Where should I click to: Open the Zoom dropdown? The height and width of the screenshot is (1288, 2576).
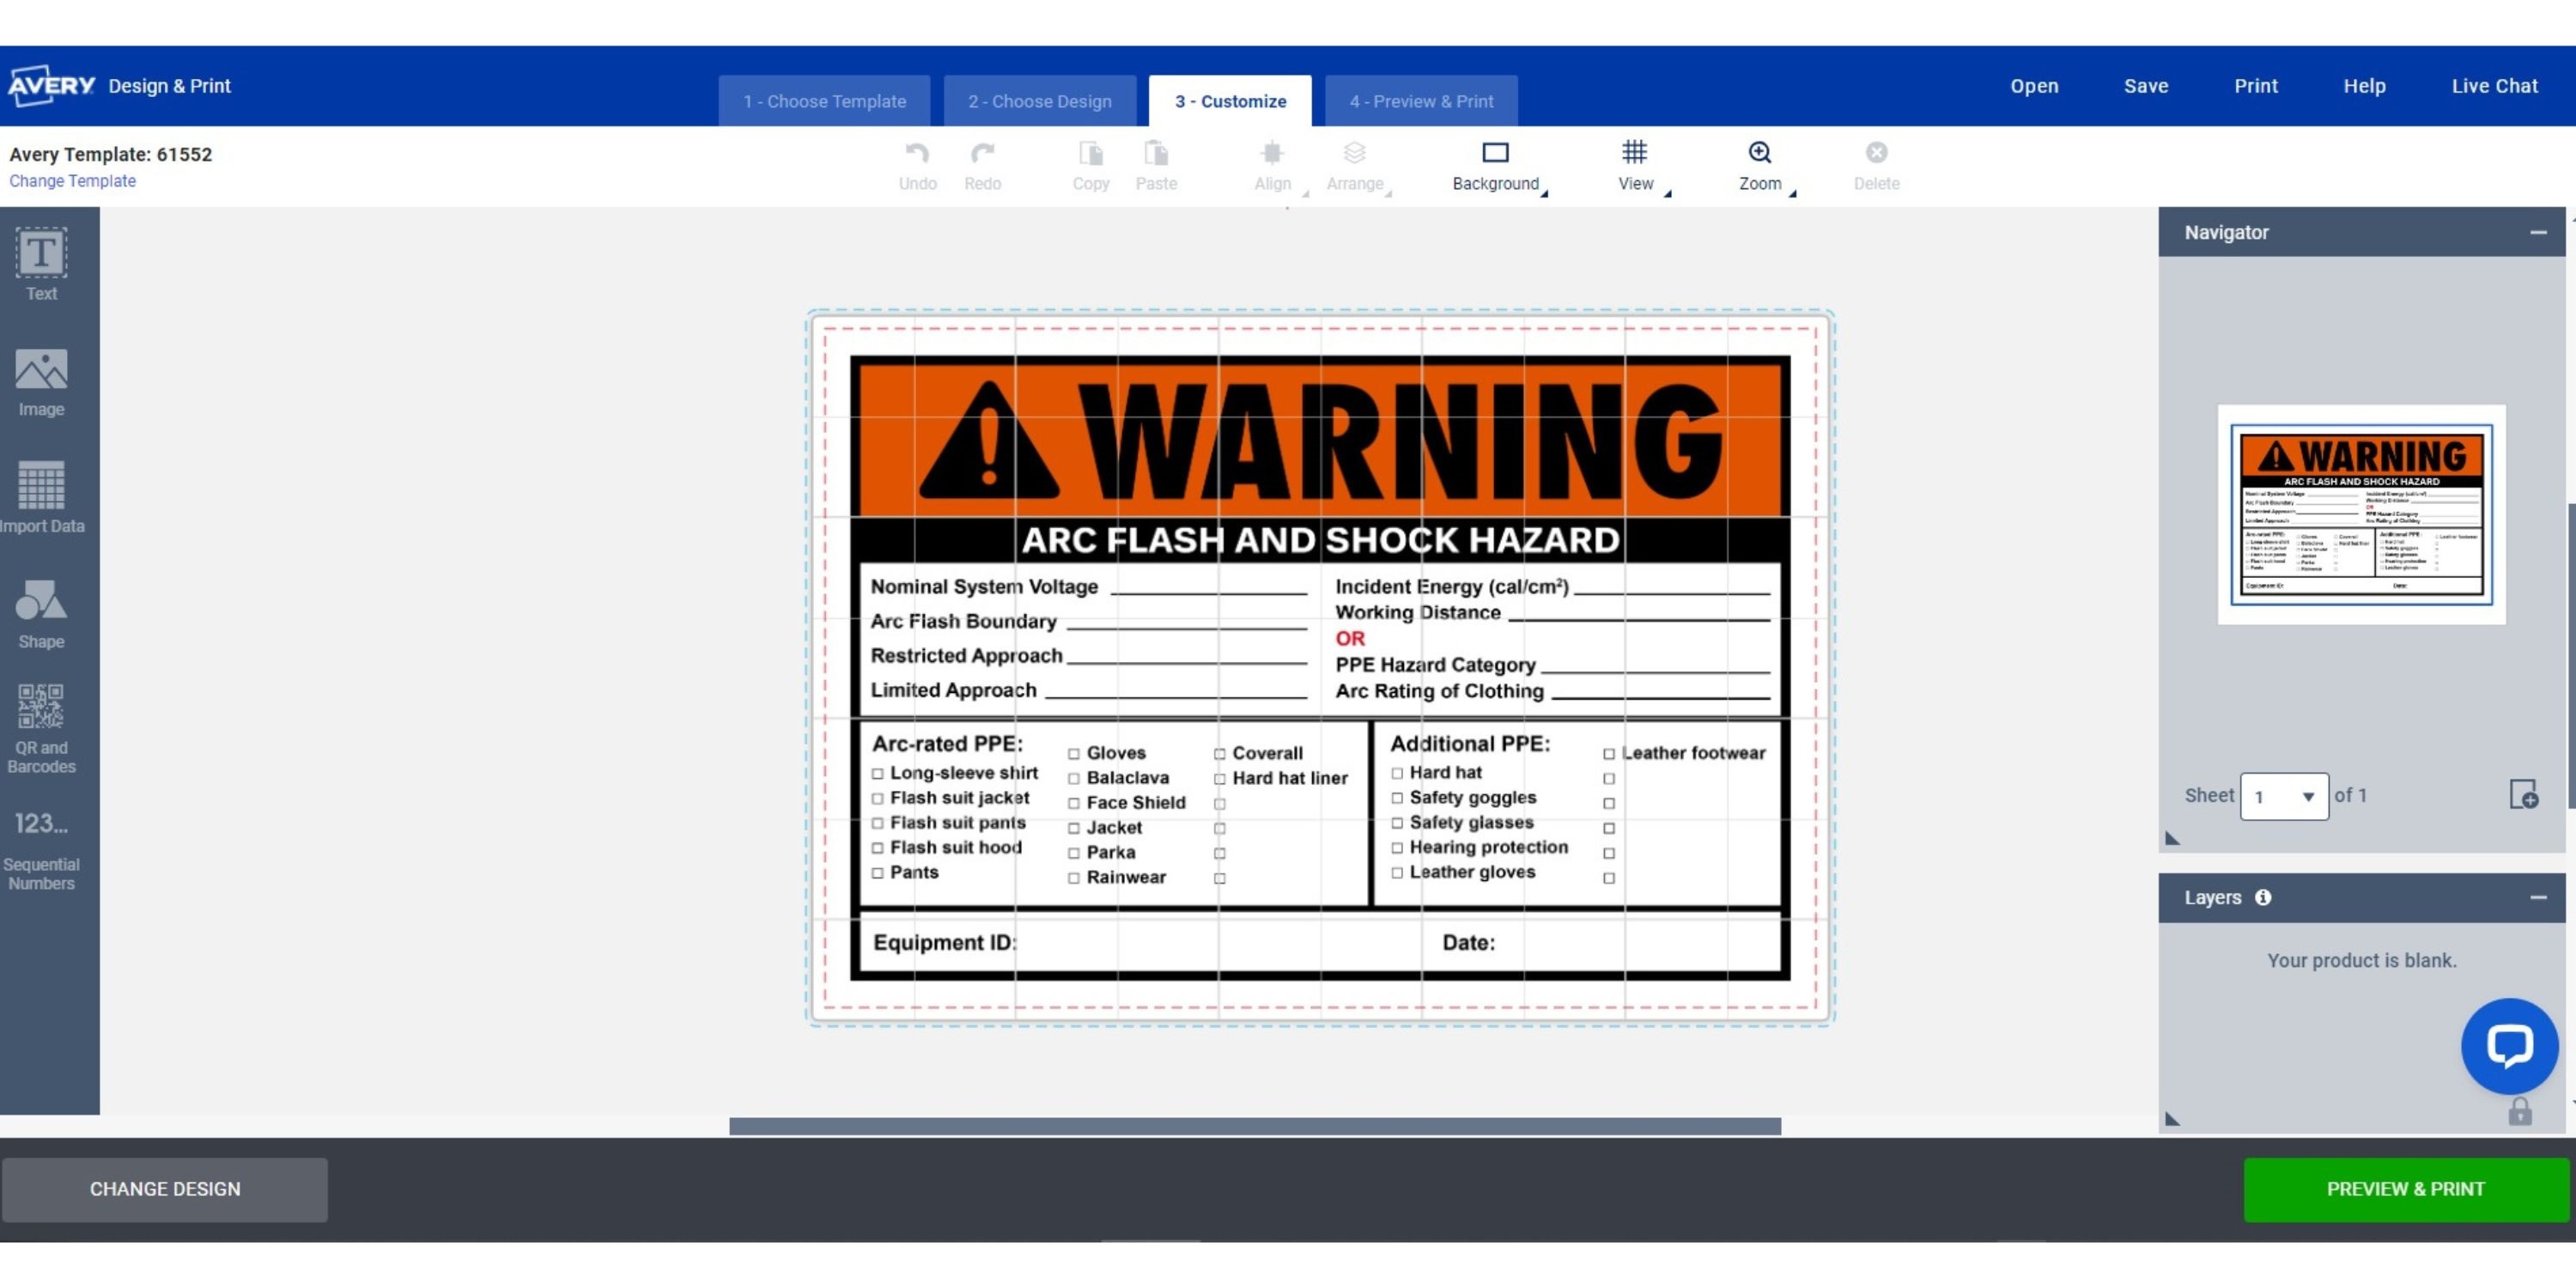[x=1760, y=166]
